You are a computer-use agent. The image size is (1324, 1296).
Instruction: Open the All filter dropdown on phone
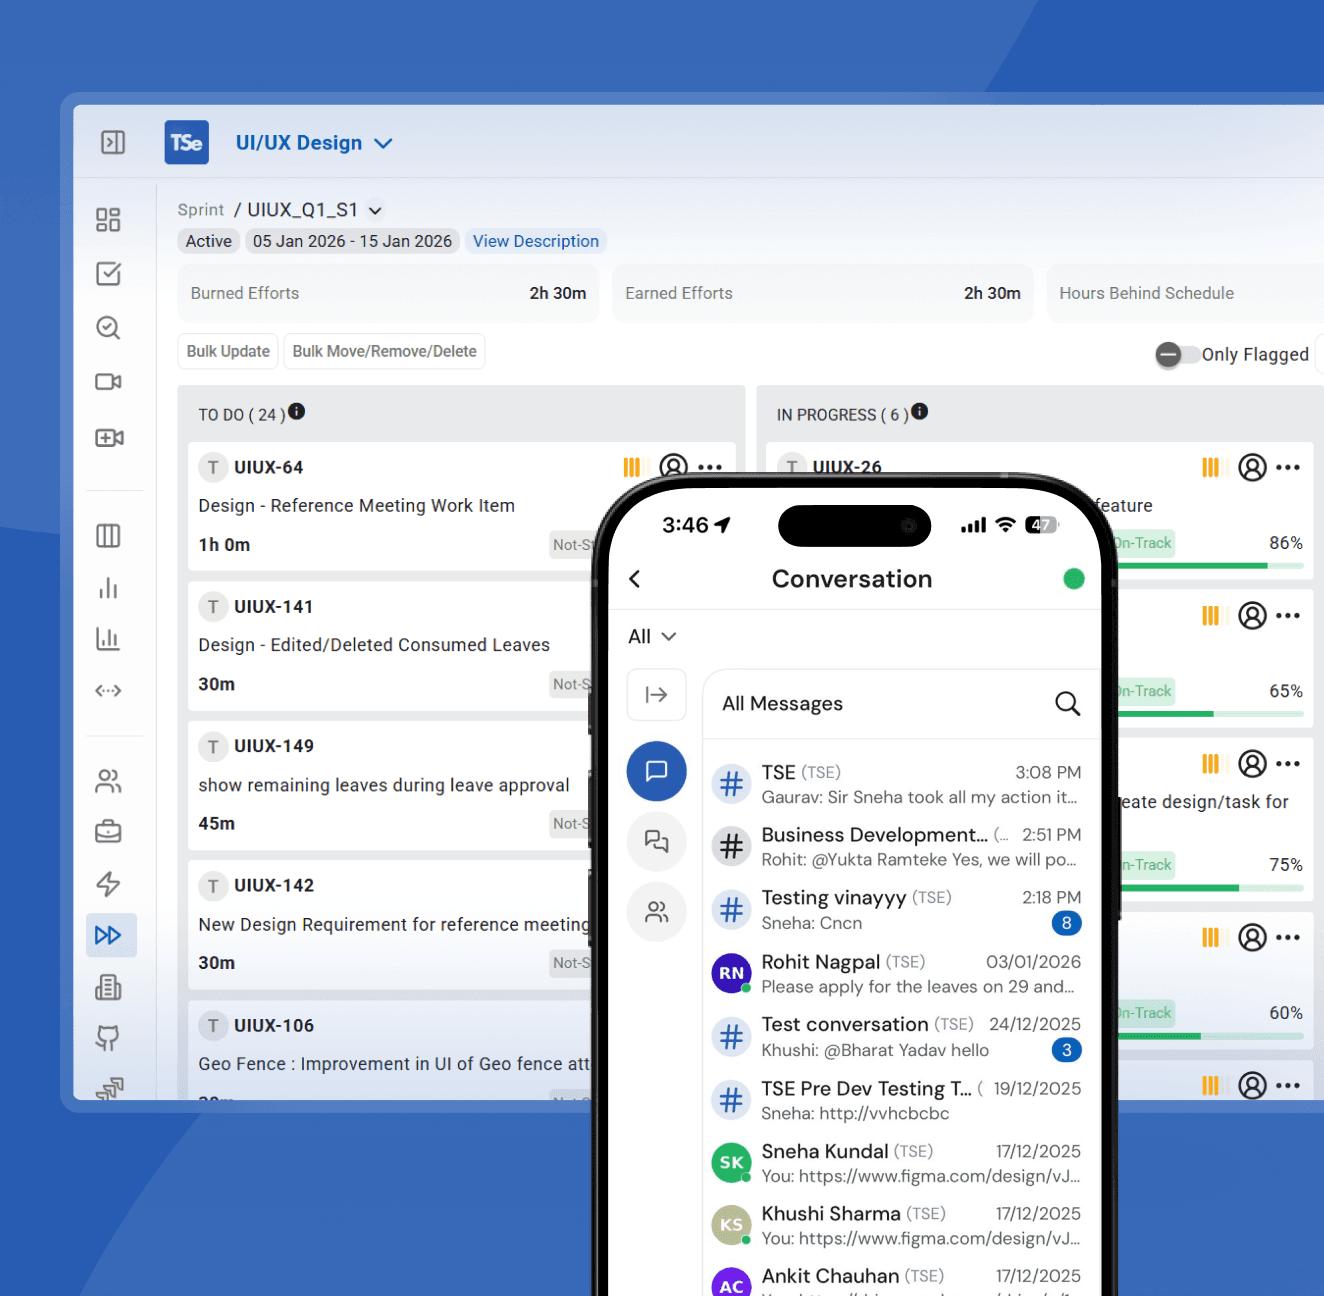click(652, 637)
